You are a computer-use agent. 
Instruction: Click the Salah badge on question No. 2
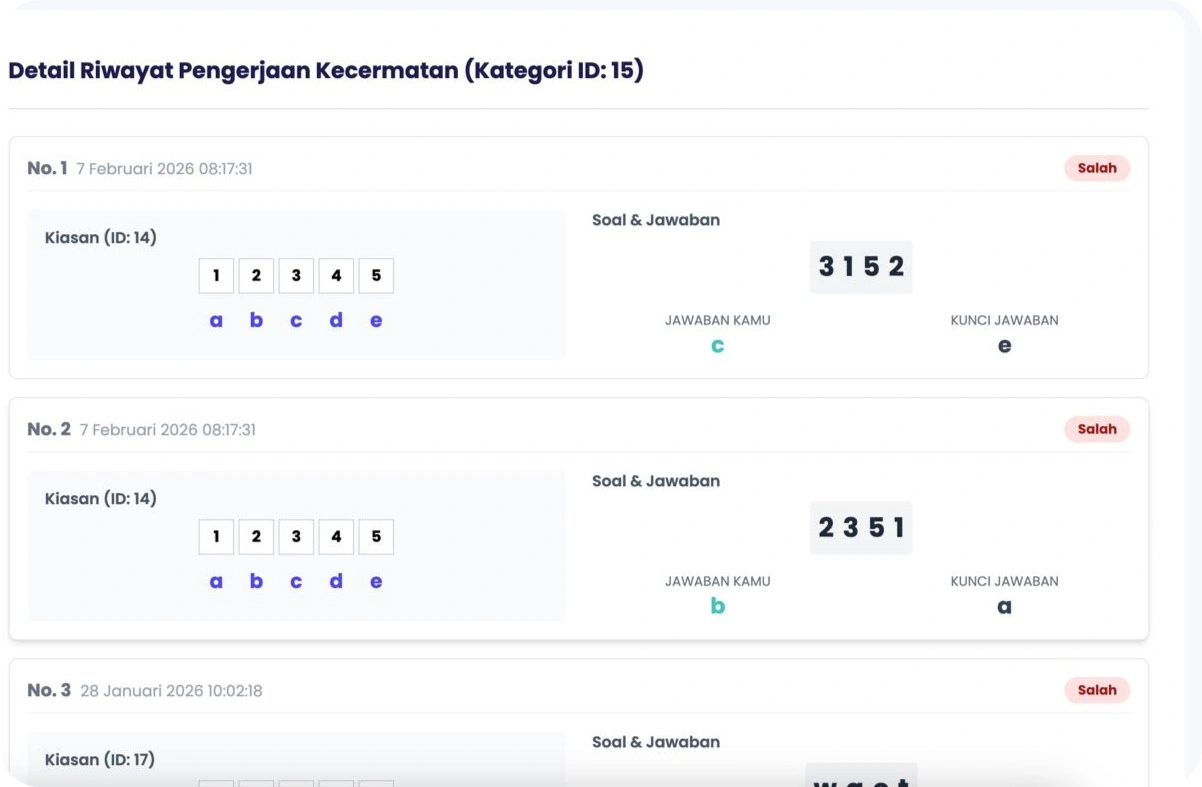1096,429
